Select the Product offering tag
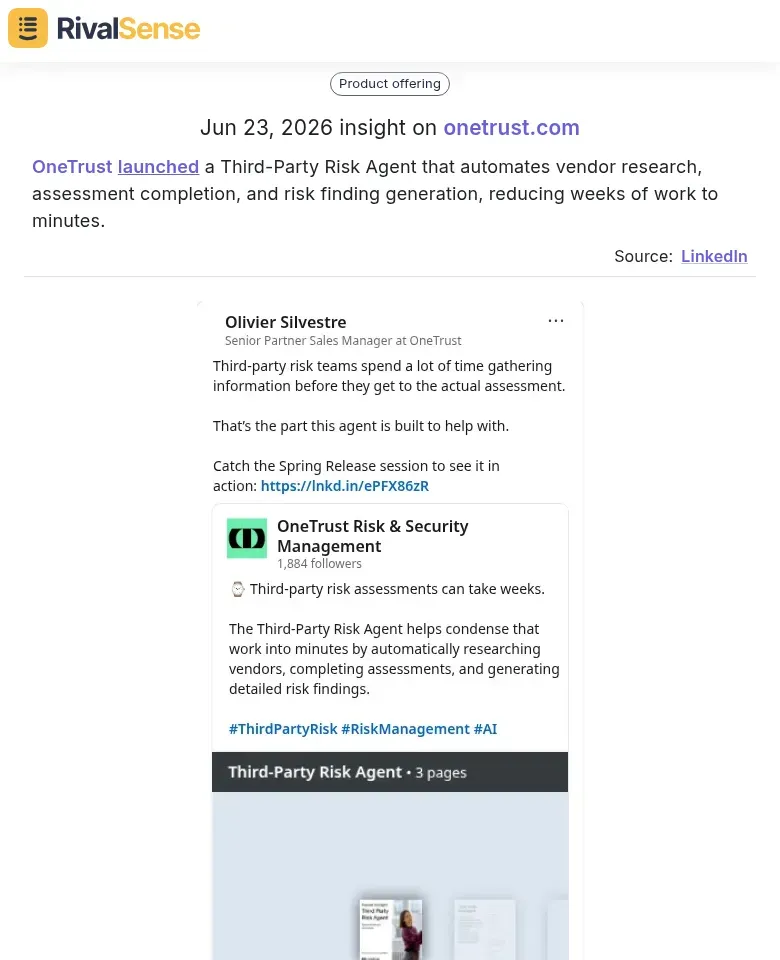Image resolution: width=780 pixels, height=960 pixels. 390,84
